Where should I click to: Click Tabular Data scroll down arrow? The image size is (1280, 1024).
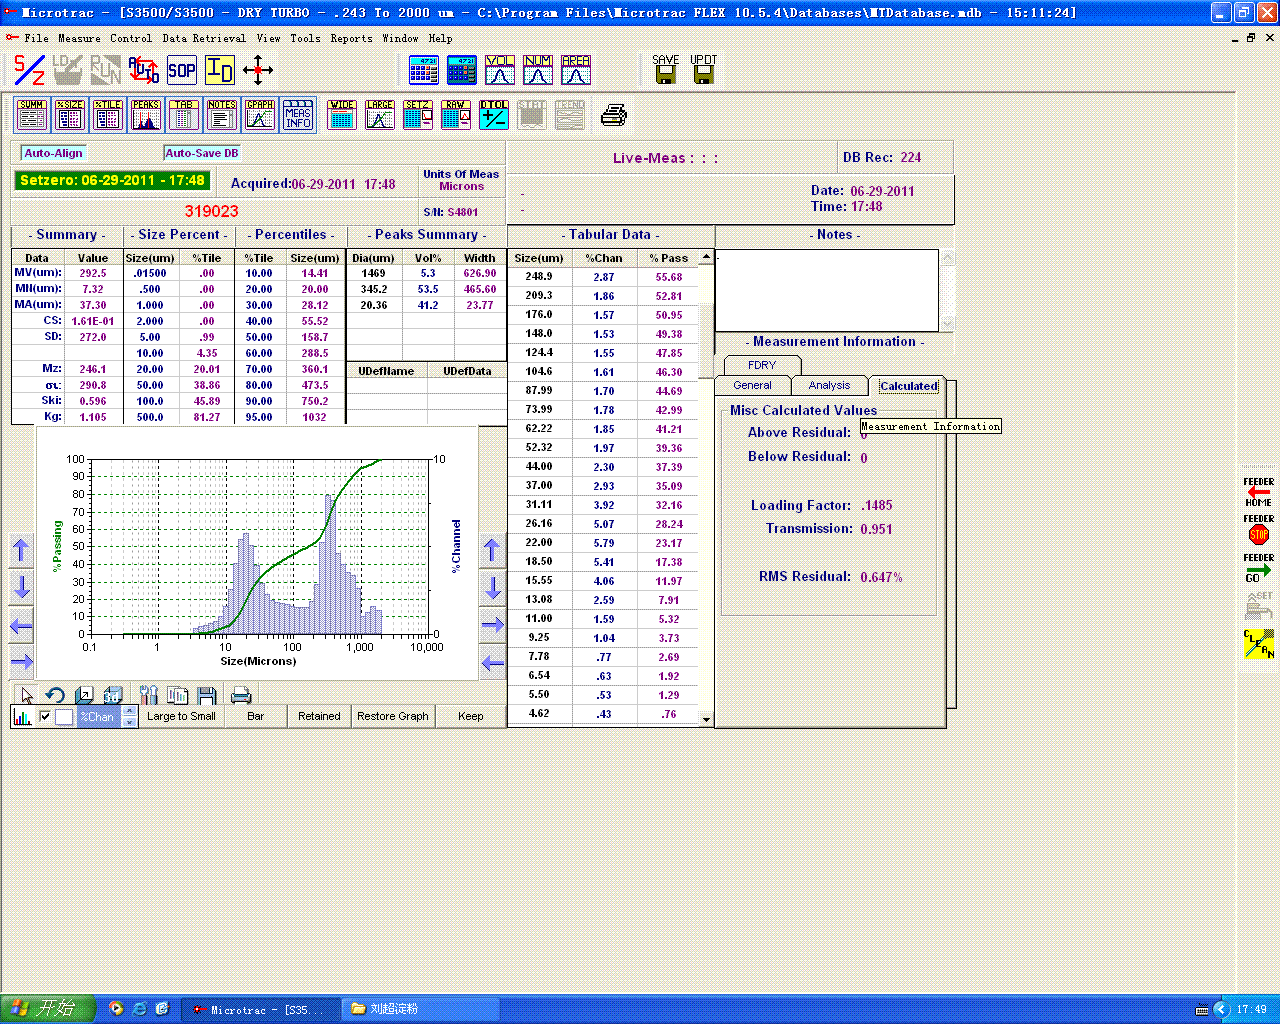[706, 719]
